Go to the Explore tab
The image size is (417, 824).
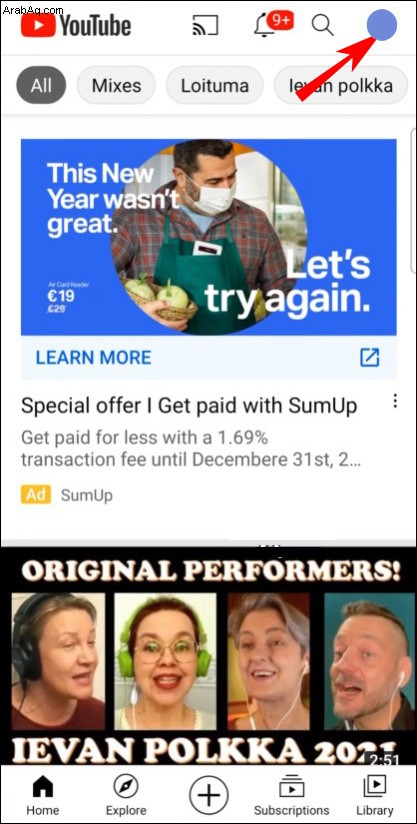(126, 795)
